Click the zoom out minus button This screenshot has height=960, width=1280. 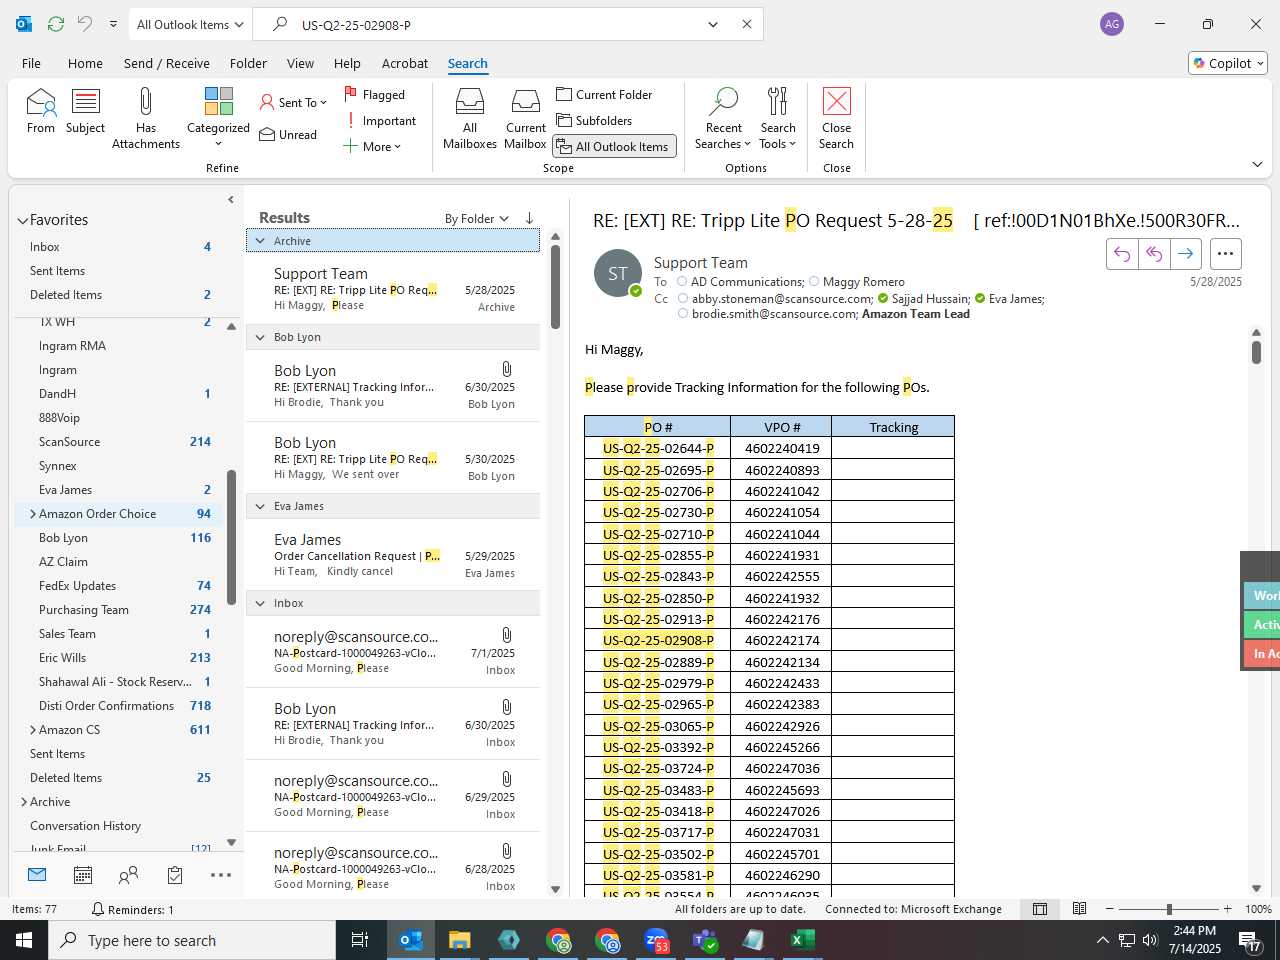point(1110,909)
